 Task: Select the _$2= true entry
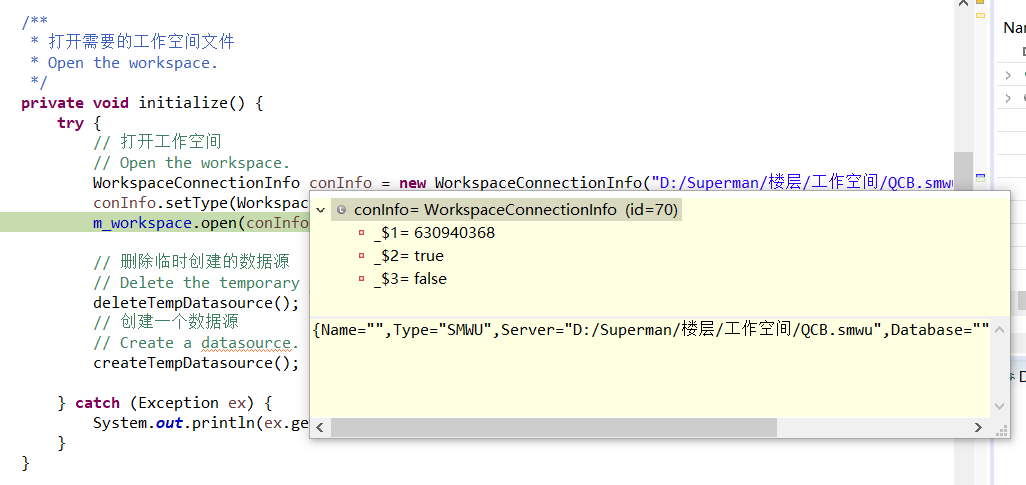click(408, 256)
